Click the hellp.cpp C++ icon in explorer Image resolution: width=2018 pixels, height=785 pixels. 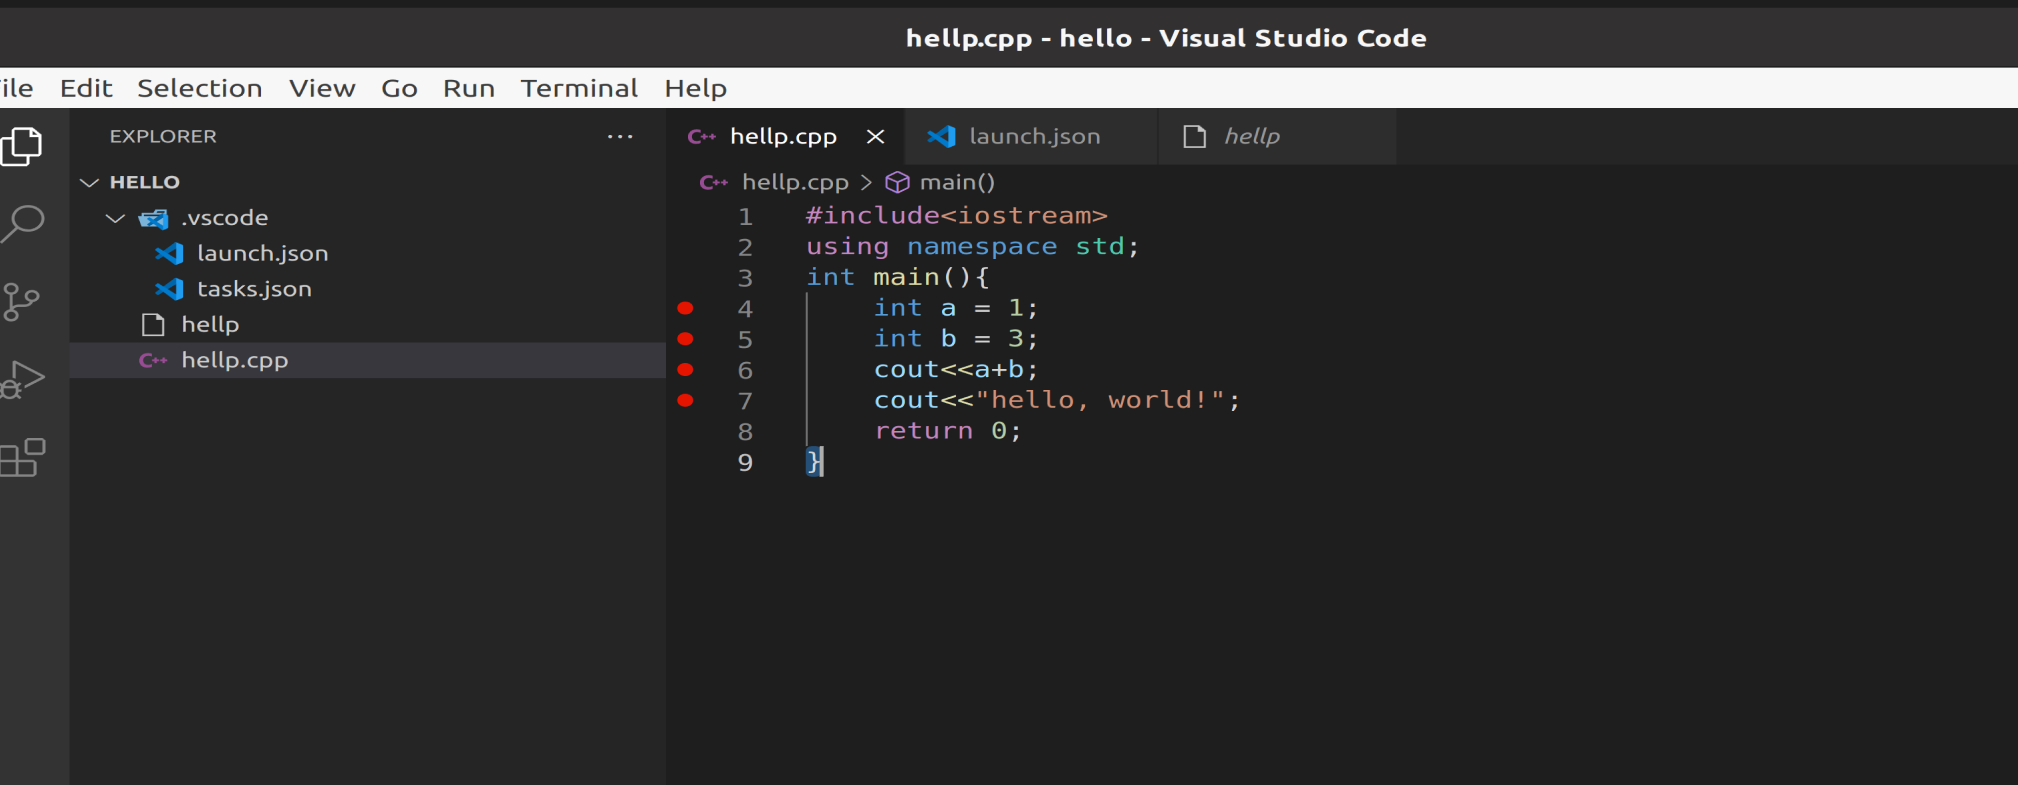(x=153, y=360)
